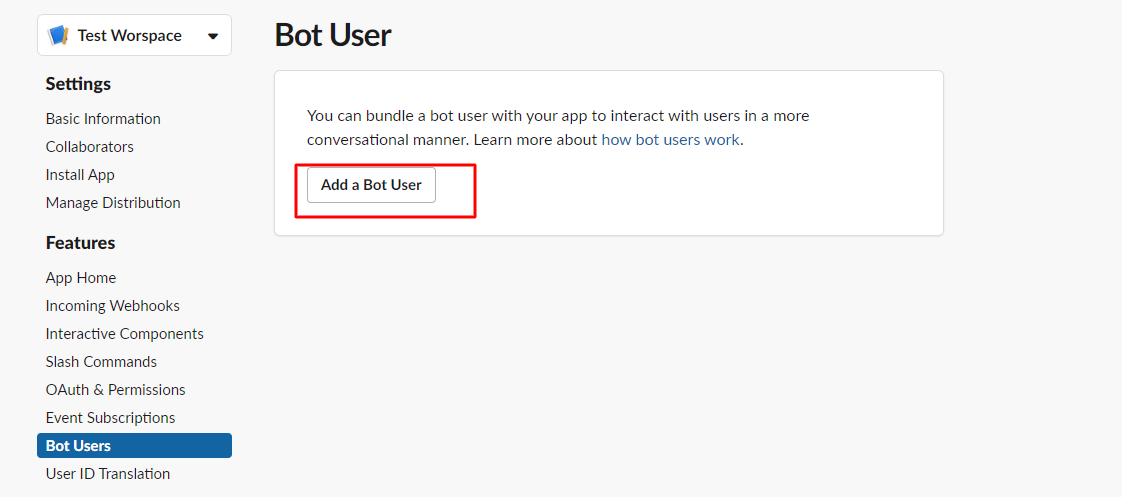Open Incoming Webhooks page
The image size is (1122, 497).
pos(113,306)
